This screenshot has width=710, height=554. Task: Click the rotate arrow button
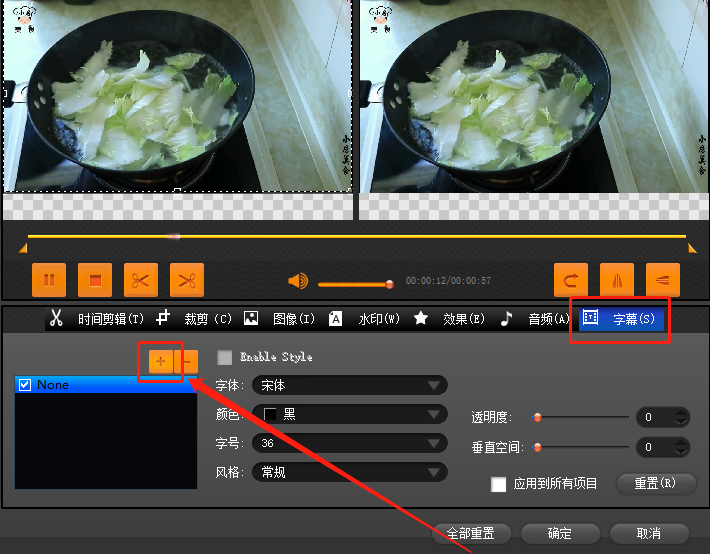(571, 280)
